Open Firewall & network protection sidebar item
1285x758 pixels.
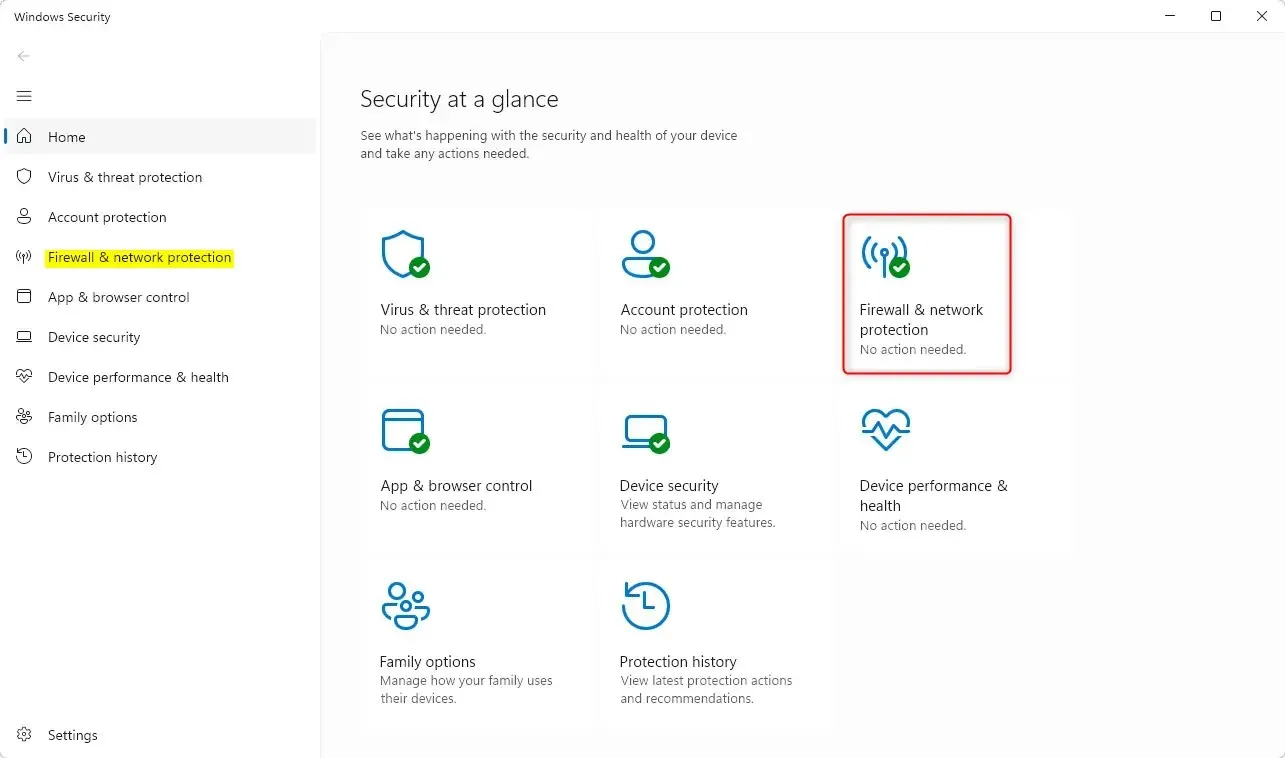tap(161, 257)
